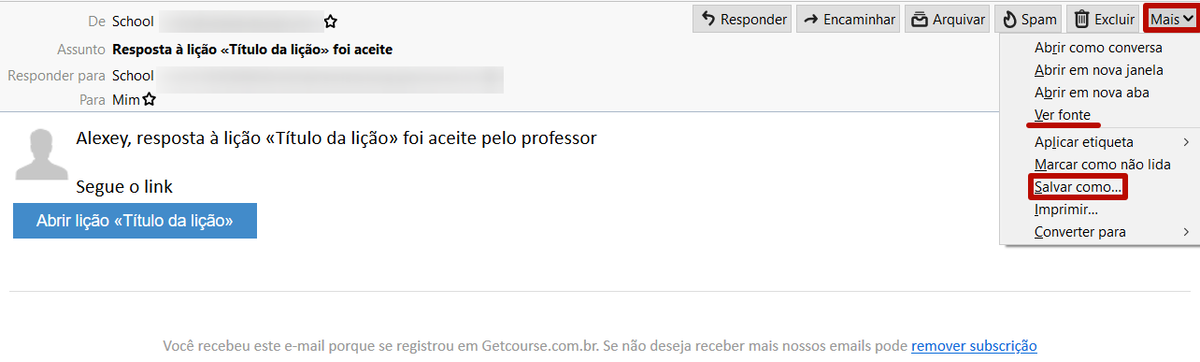This screenshot has height=362, width=1200.
Task: Open the blue Abrir lição button
Action: [135, 221]
